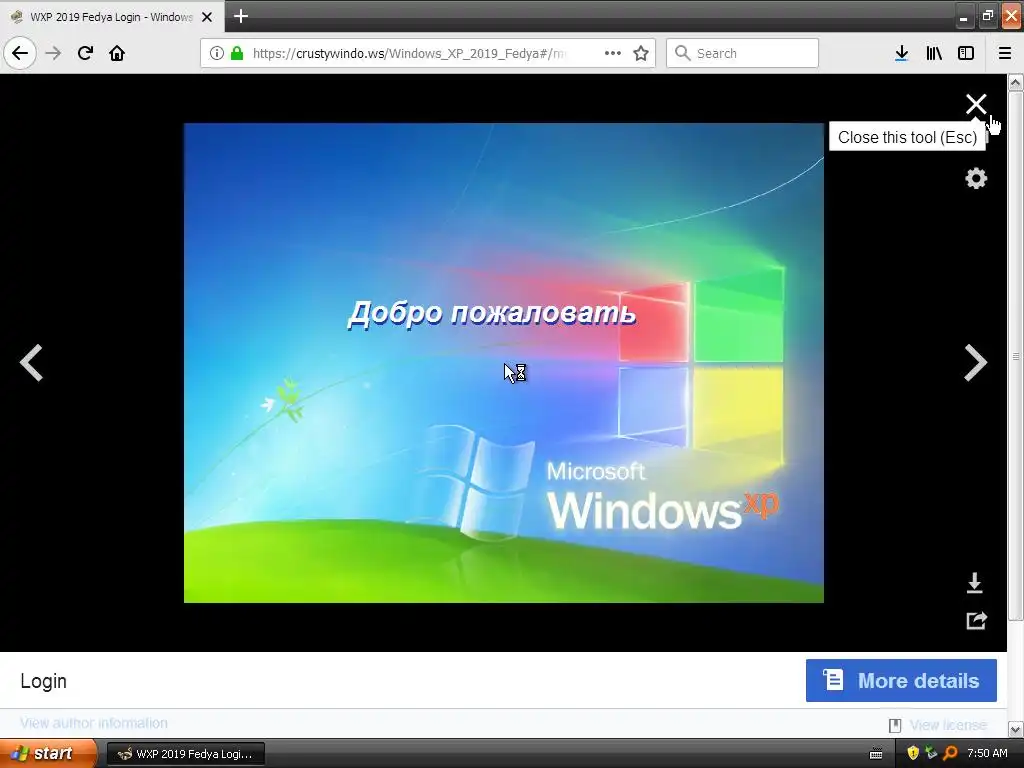Open page actions three-dot menu
The width and height of the screenshot is (1024, 768).
coord(613,53)
